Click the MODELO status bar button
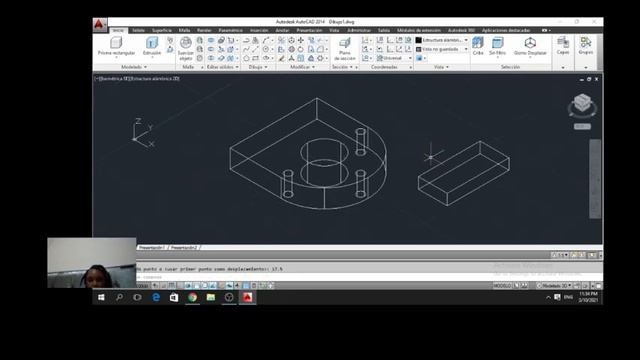This screenshot has height=360, width=640. (x=502, y=286)
